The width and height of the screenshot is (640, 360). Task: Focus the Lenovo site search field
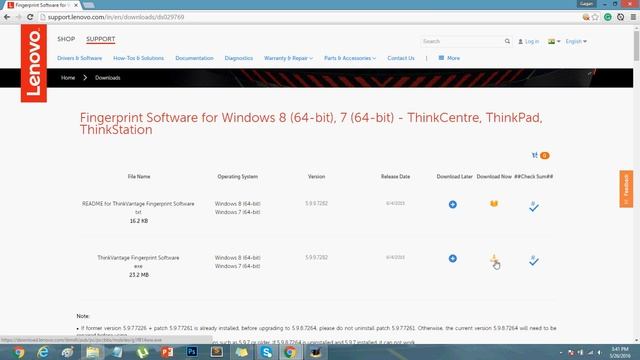461,41
